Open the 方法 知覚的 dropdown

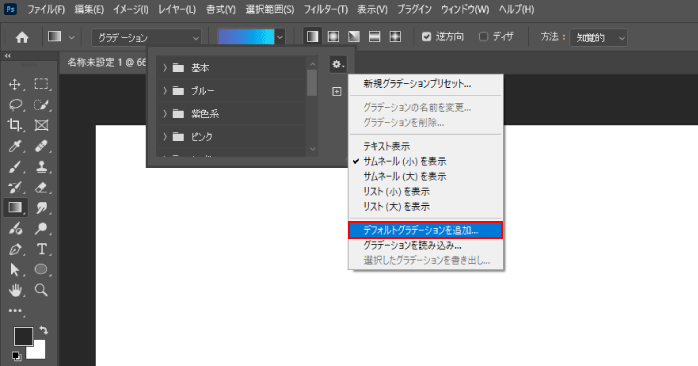point(599,38)
